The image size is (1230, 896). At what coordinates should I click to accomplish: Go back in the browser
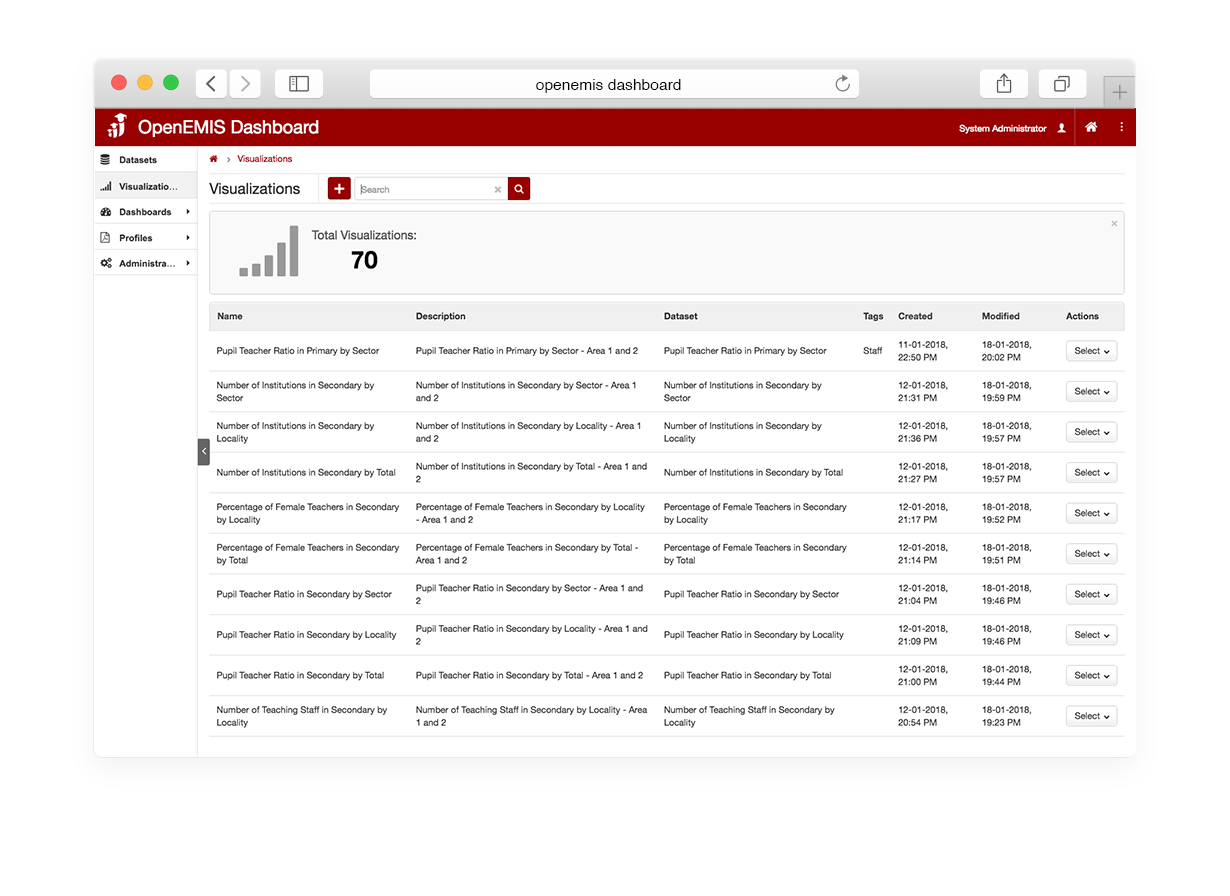point(211,84)
